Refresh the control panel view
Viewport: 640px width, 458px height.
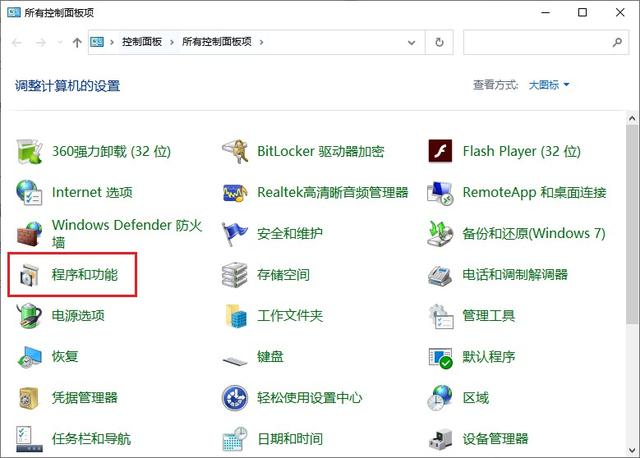439,42
